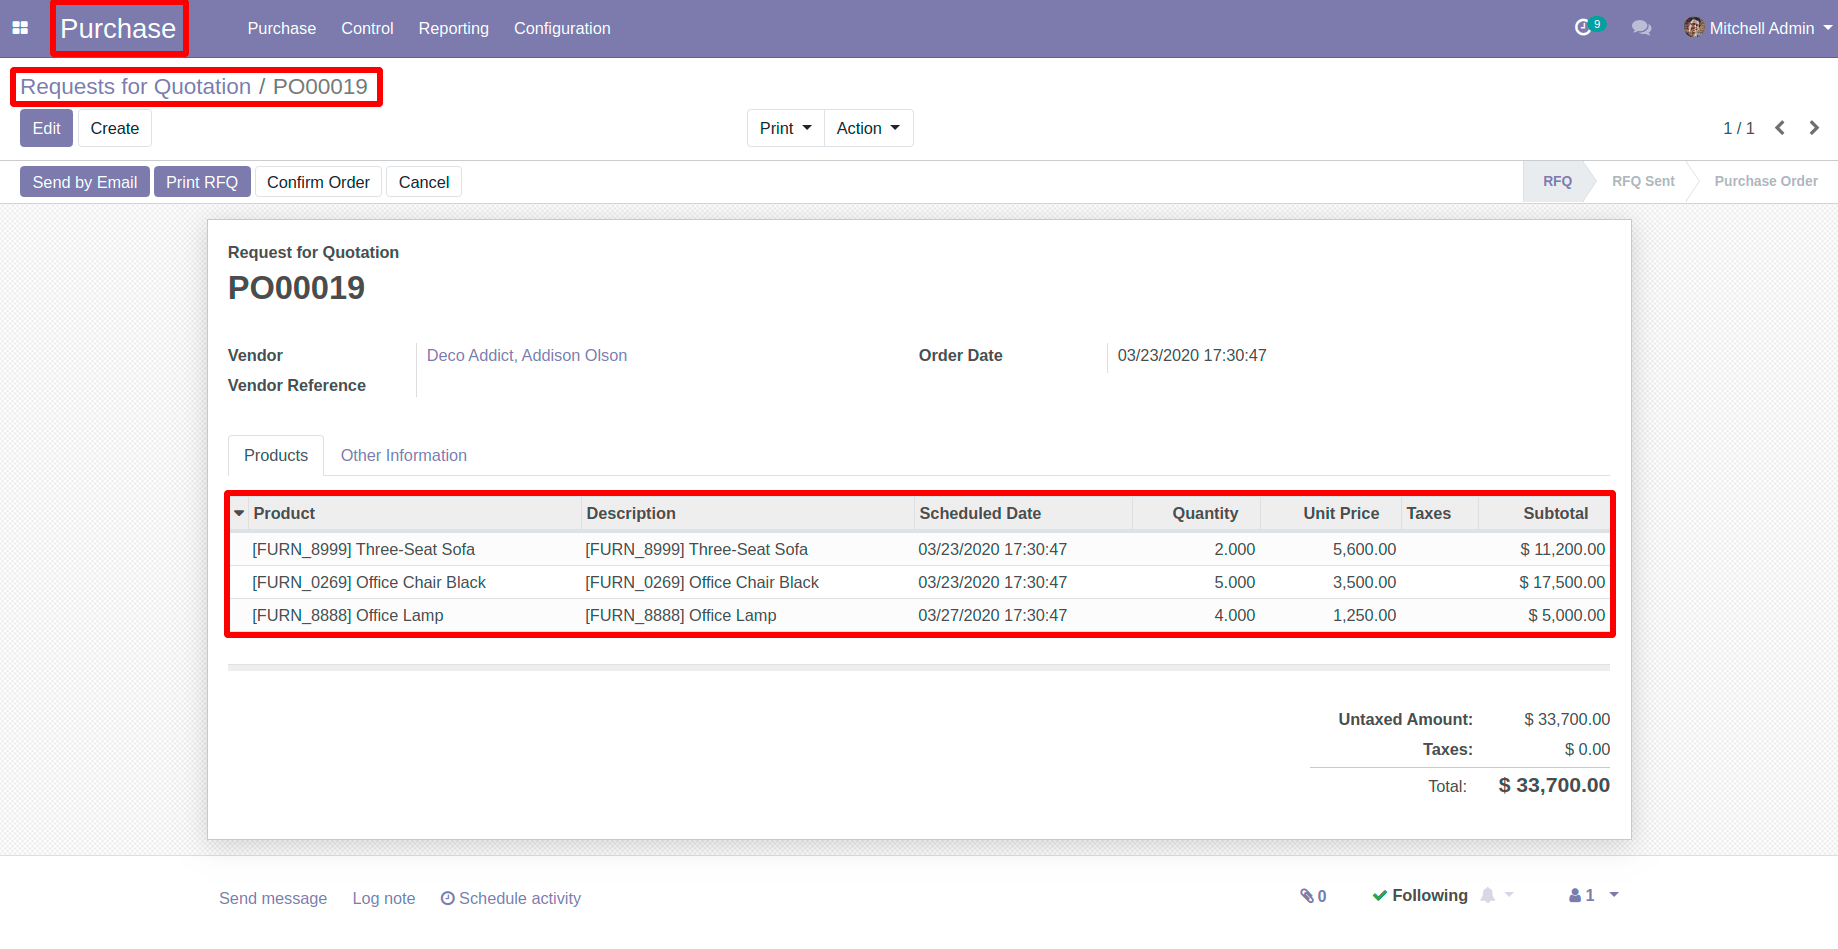Screen dimensions: 1838x949
Task: Open the Print dropdown
Action: pos(786,128)
